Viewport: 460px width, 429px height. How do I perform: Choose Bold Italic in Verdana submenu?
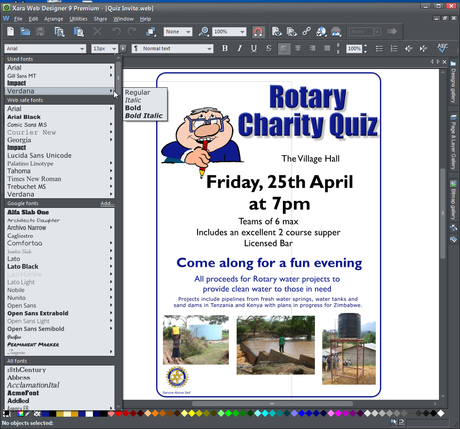(x=144, y=115)
